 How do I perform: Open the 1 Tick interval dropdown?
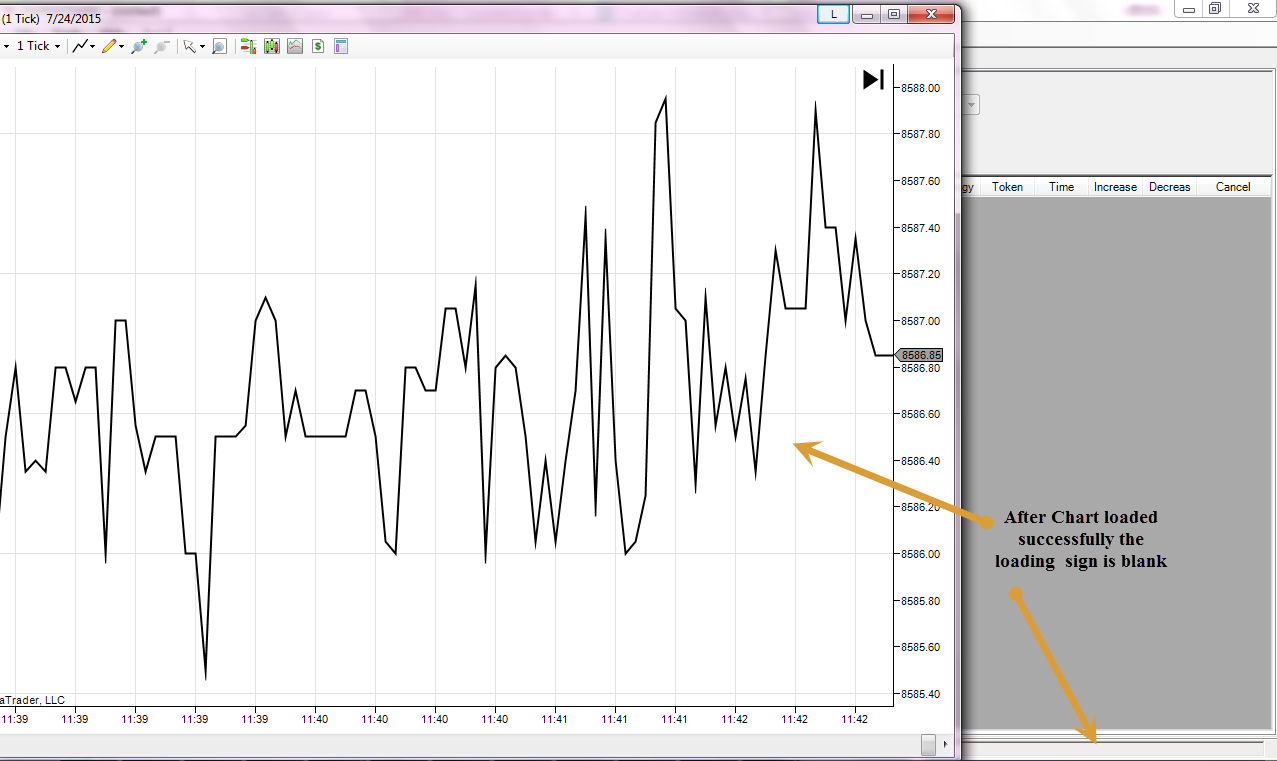coord(39,46)
